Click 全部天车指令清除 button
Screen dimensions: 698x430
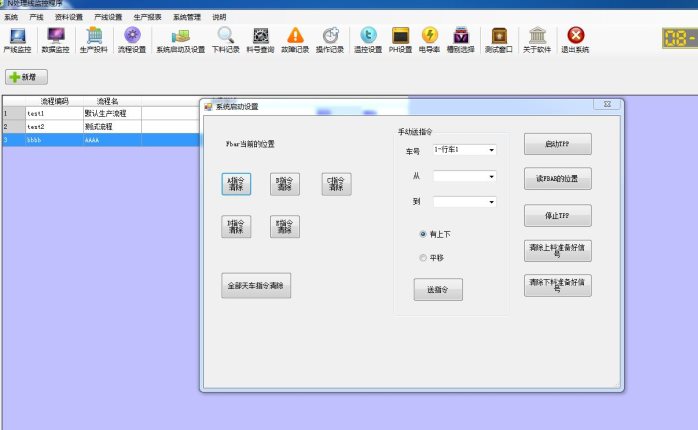coord(256,286)
